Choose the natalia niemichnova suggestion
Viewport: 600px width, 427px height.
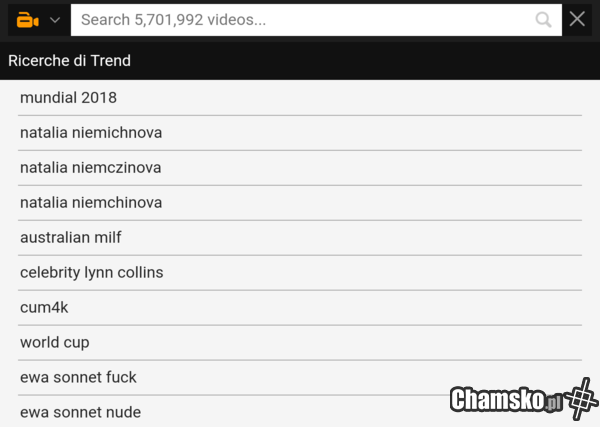pos(91,133)
